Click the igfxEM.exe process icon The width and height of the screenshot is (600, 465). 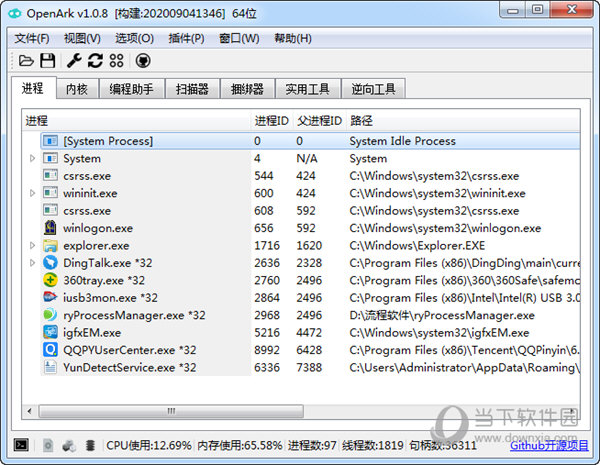click(x=50, y=332)
